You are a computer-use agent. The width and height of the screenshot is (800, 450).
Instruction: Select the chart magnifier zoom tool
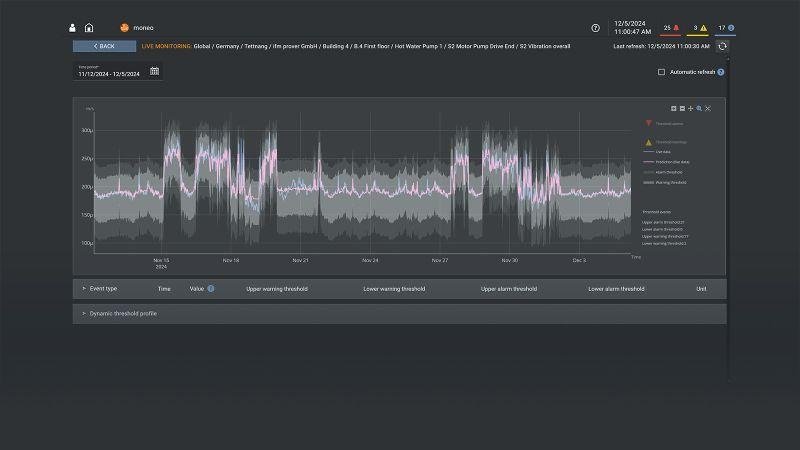(699, 109)
